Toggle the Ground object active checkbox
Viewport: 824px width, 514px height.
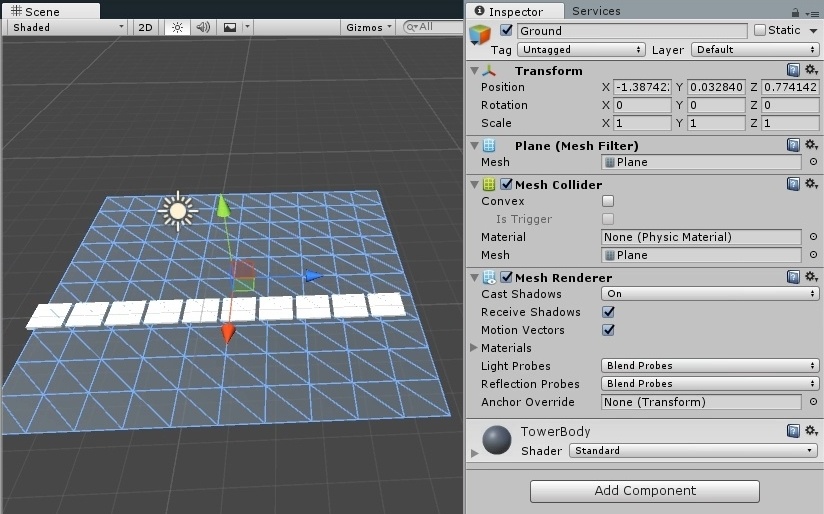point(507,30)
